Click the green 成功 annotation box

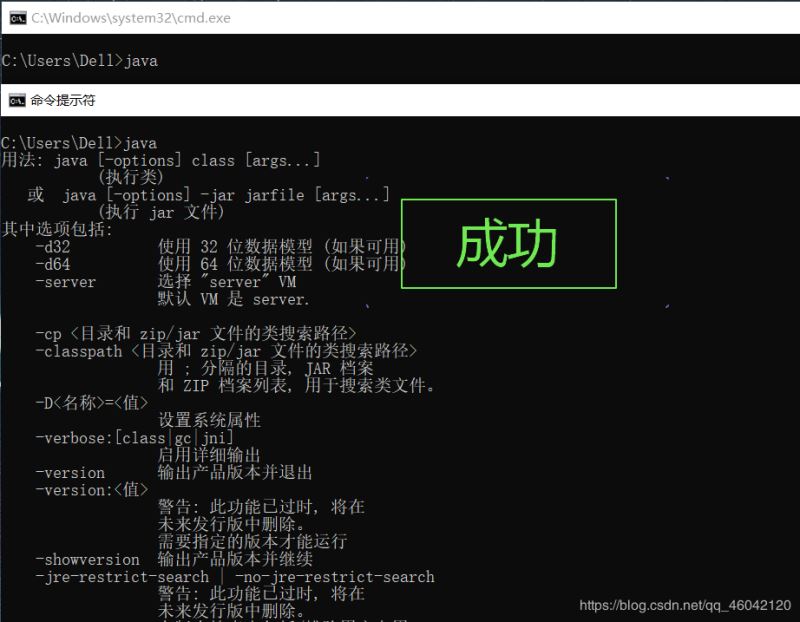point(508,243)
